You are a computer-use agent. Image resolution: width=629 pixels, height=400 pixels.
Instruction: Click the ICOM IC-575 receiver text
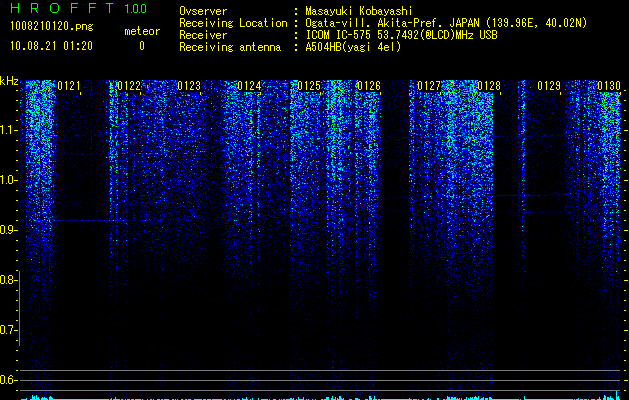(401, 35)
